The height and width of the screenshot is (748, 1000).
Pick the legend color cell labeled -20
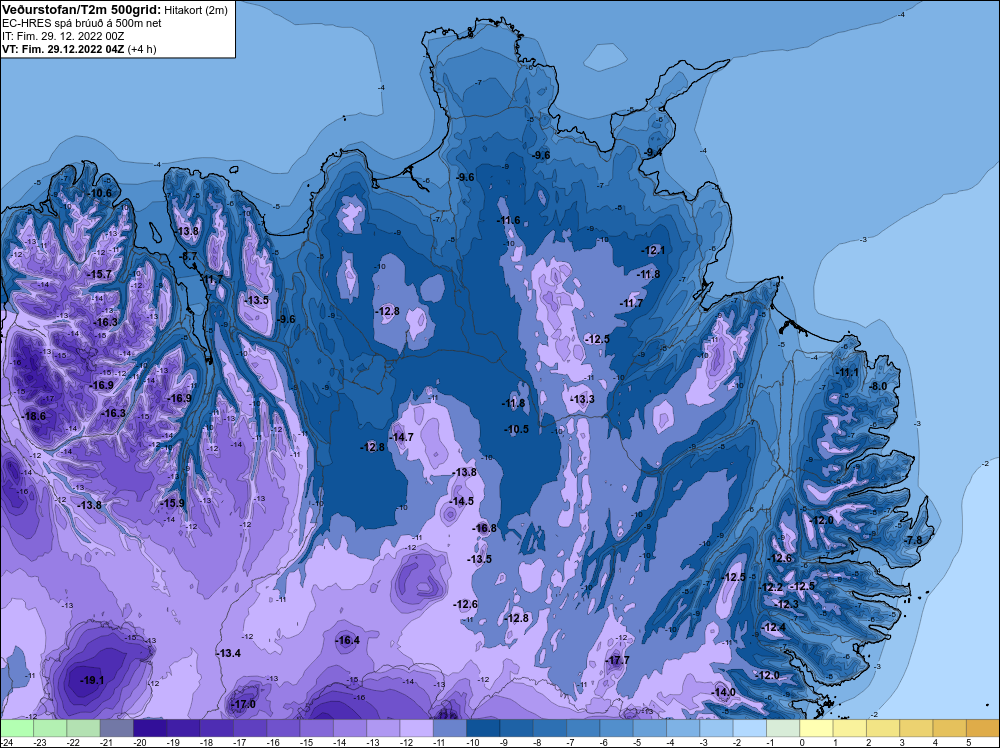[x=150, y=728]
